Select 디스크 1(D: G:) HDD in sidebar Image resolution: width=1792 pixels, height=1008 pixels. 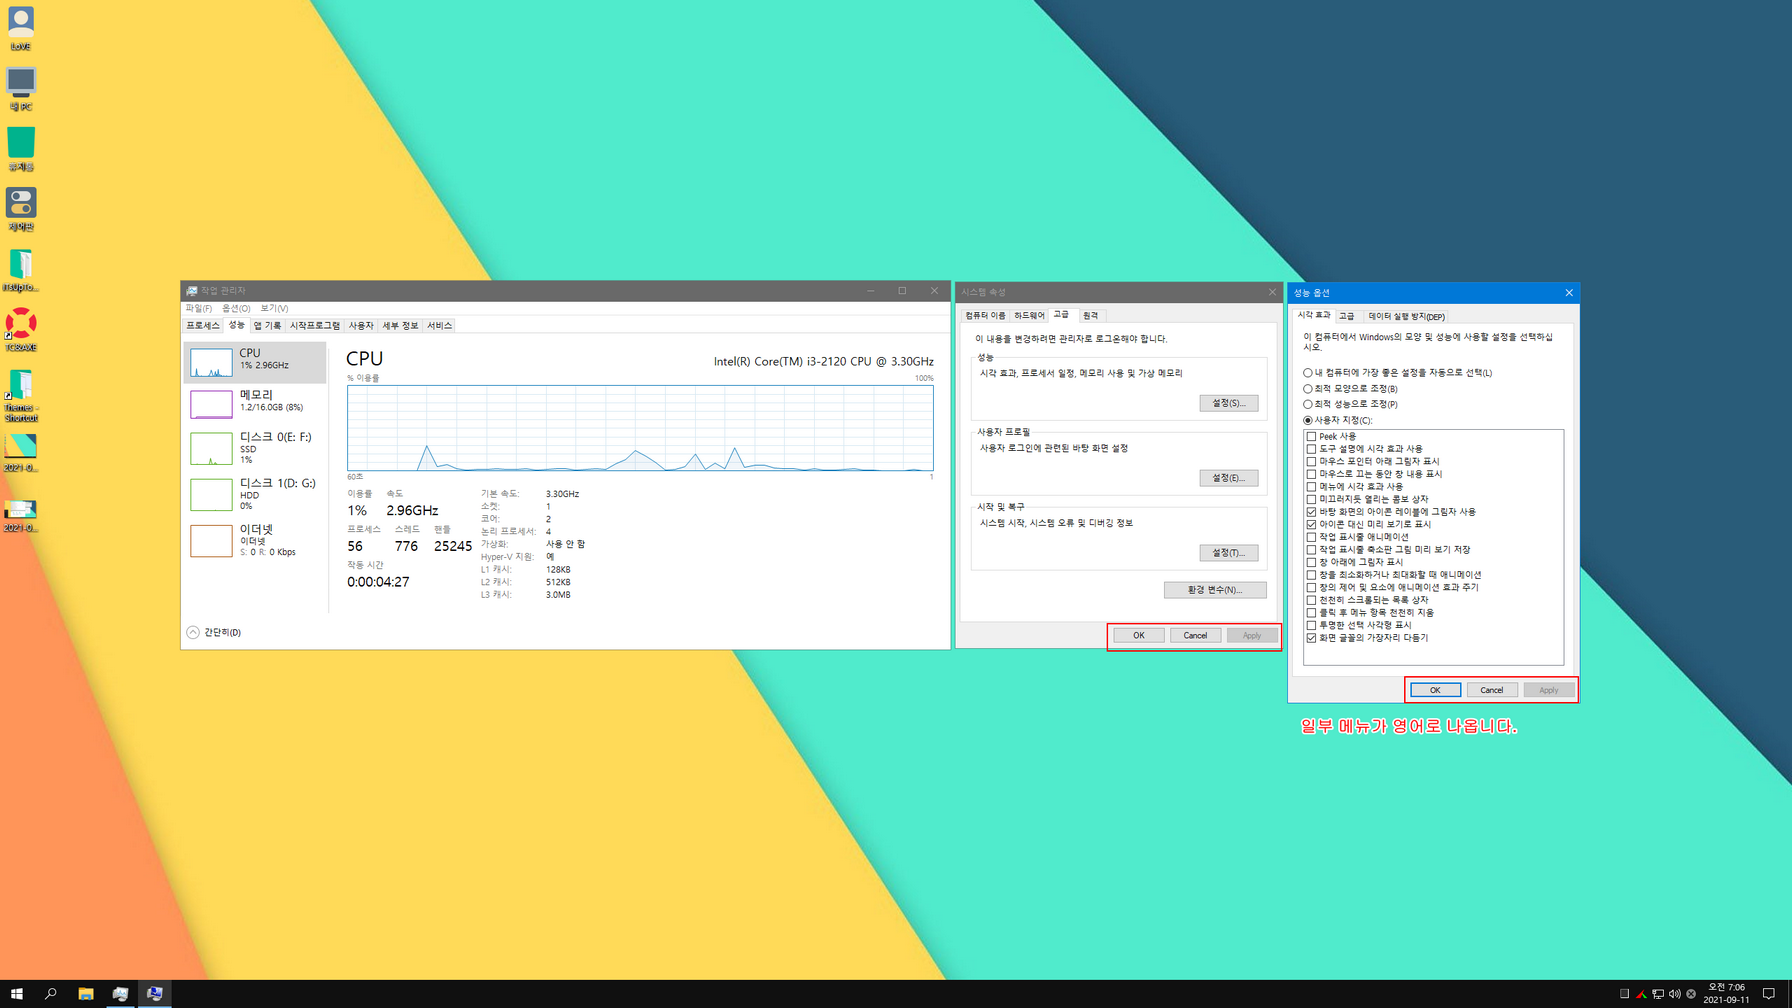pyautogui.click(x=255, y=494)
